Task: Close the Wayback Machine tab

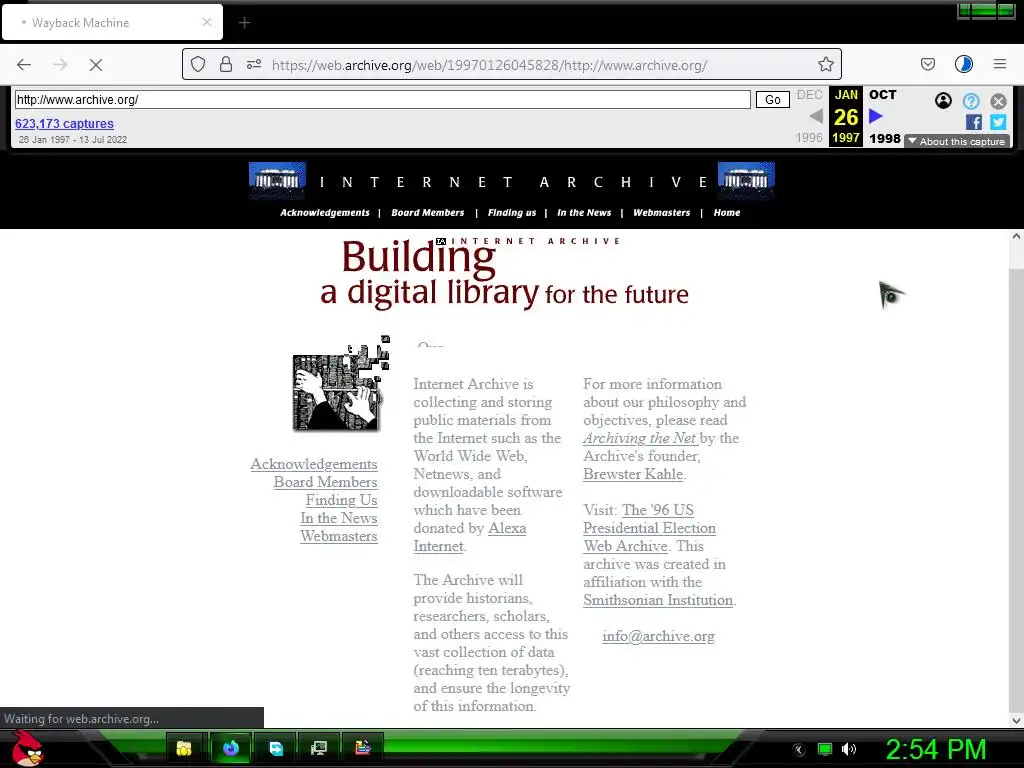Action: pyautogui.click(x=206, y=22)
